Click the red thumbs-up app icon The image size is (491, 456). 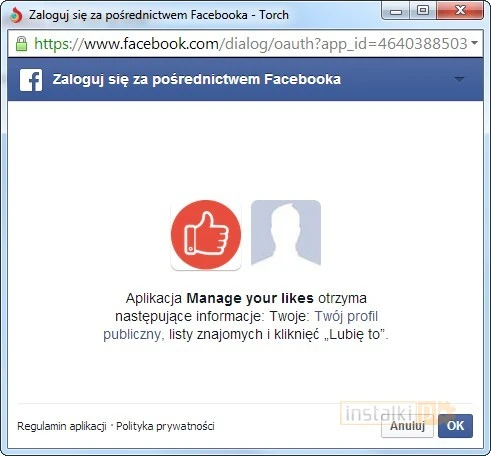point(206,235)
